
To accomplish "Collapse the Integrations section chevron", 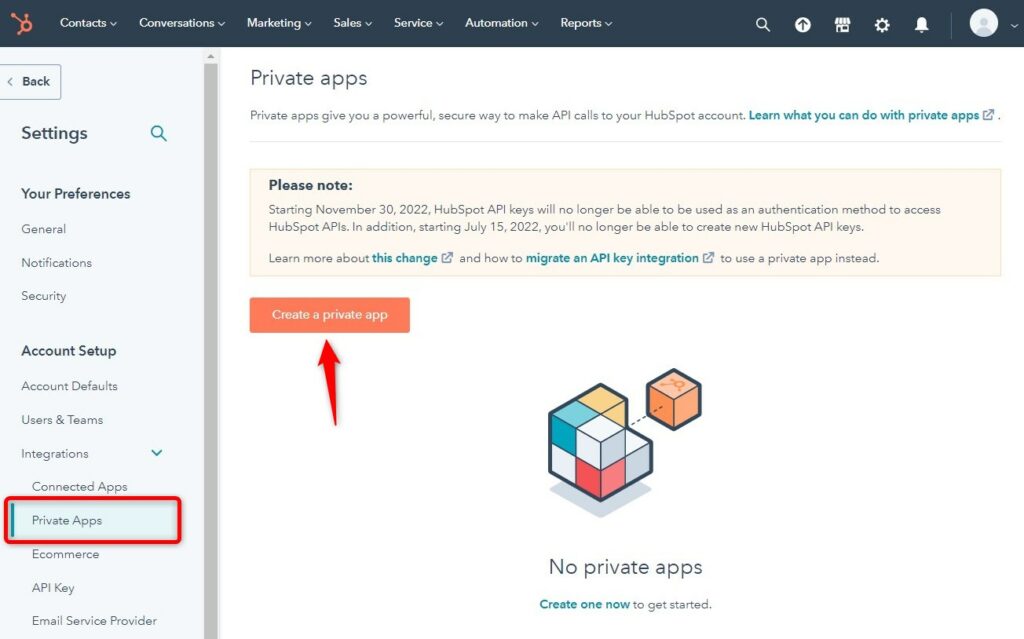I will [157, 453].
